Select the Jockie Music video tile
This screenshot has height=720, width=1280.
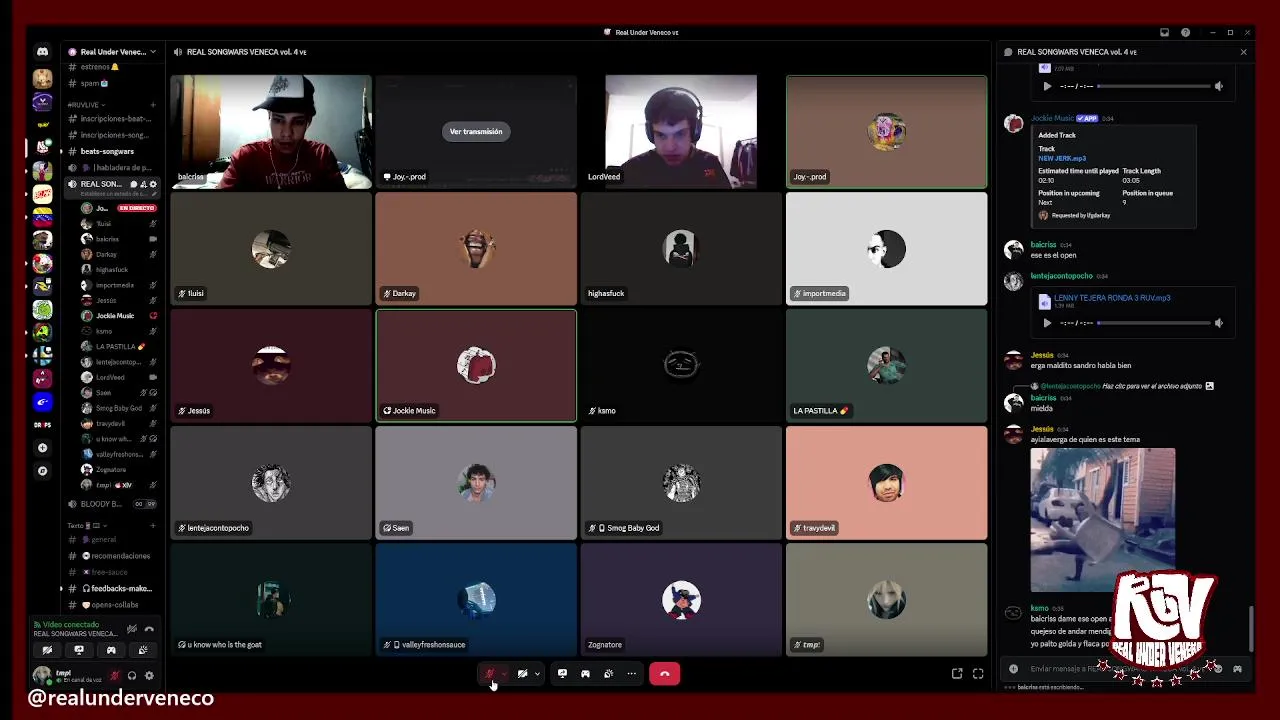click(476, 366)
